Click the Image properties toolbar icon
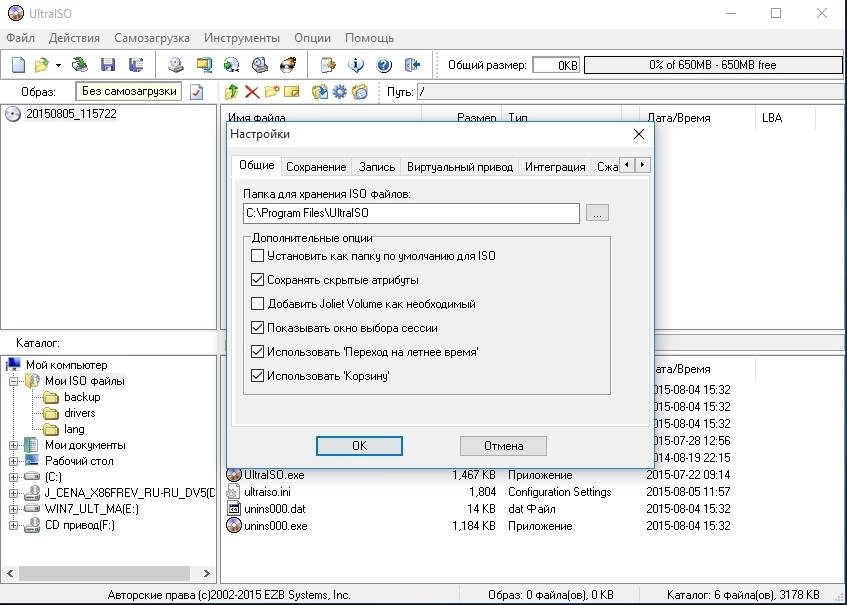The width and height of the screenshot is (847, 605). (328, 65)
